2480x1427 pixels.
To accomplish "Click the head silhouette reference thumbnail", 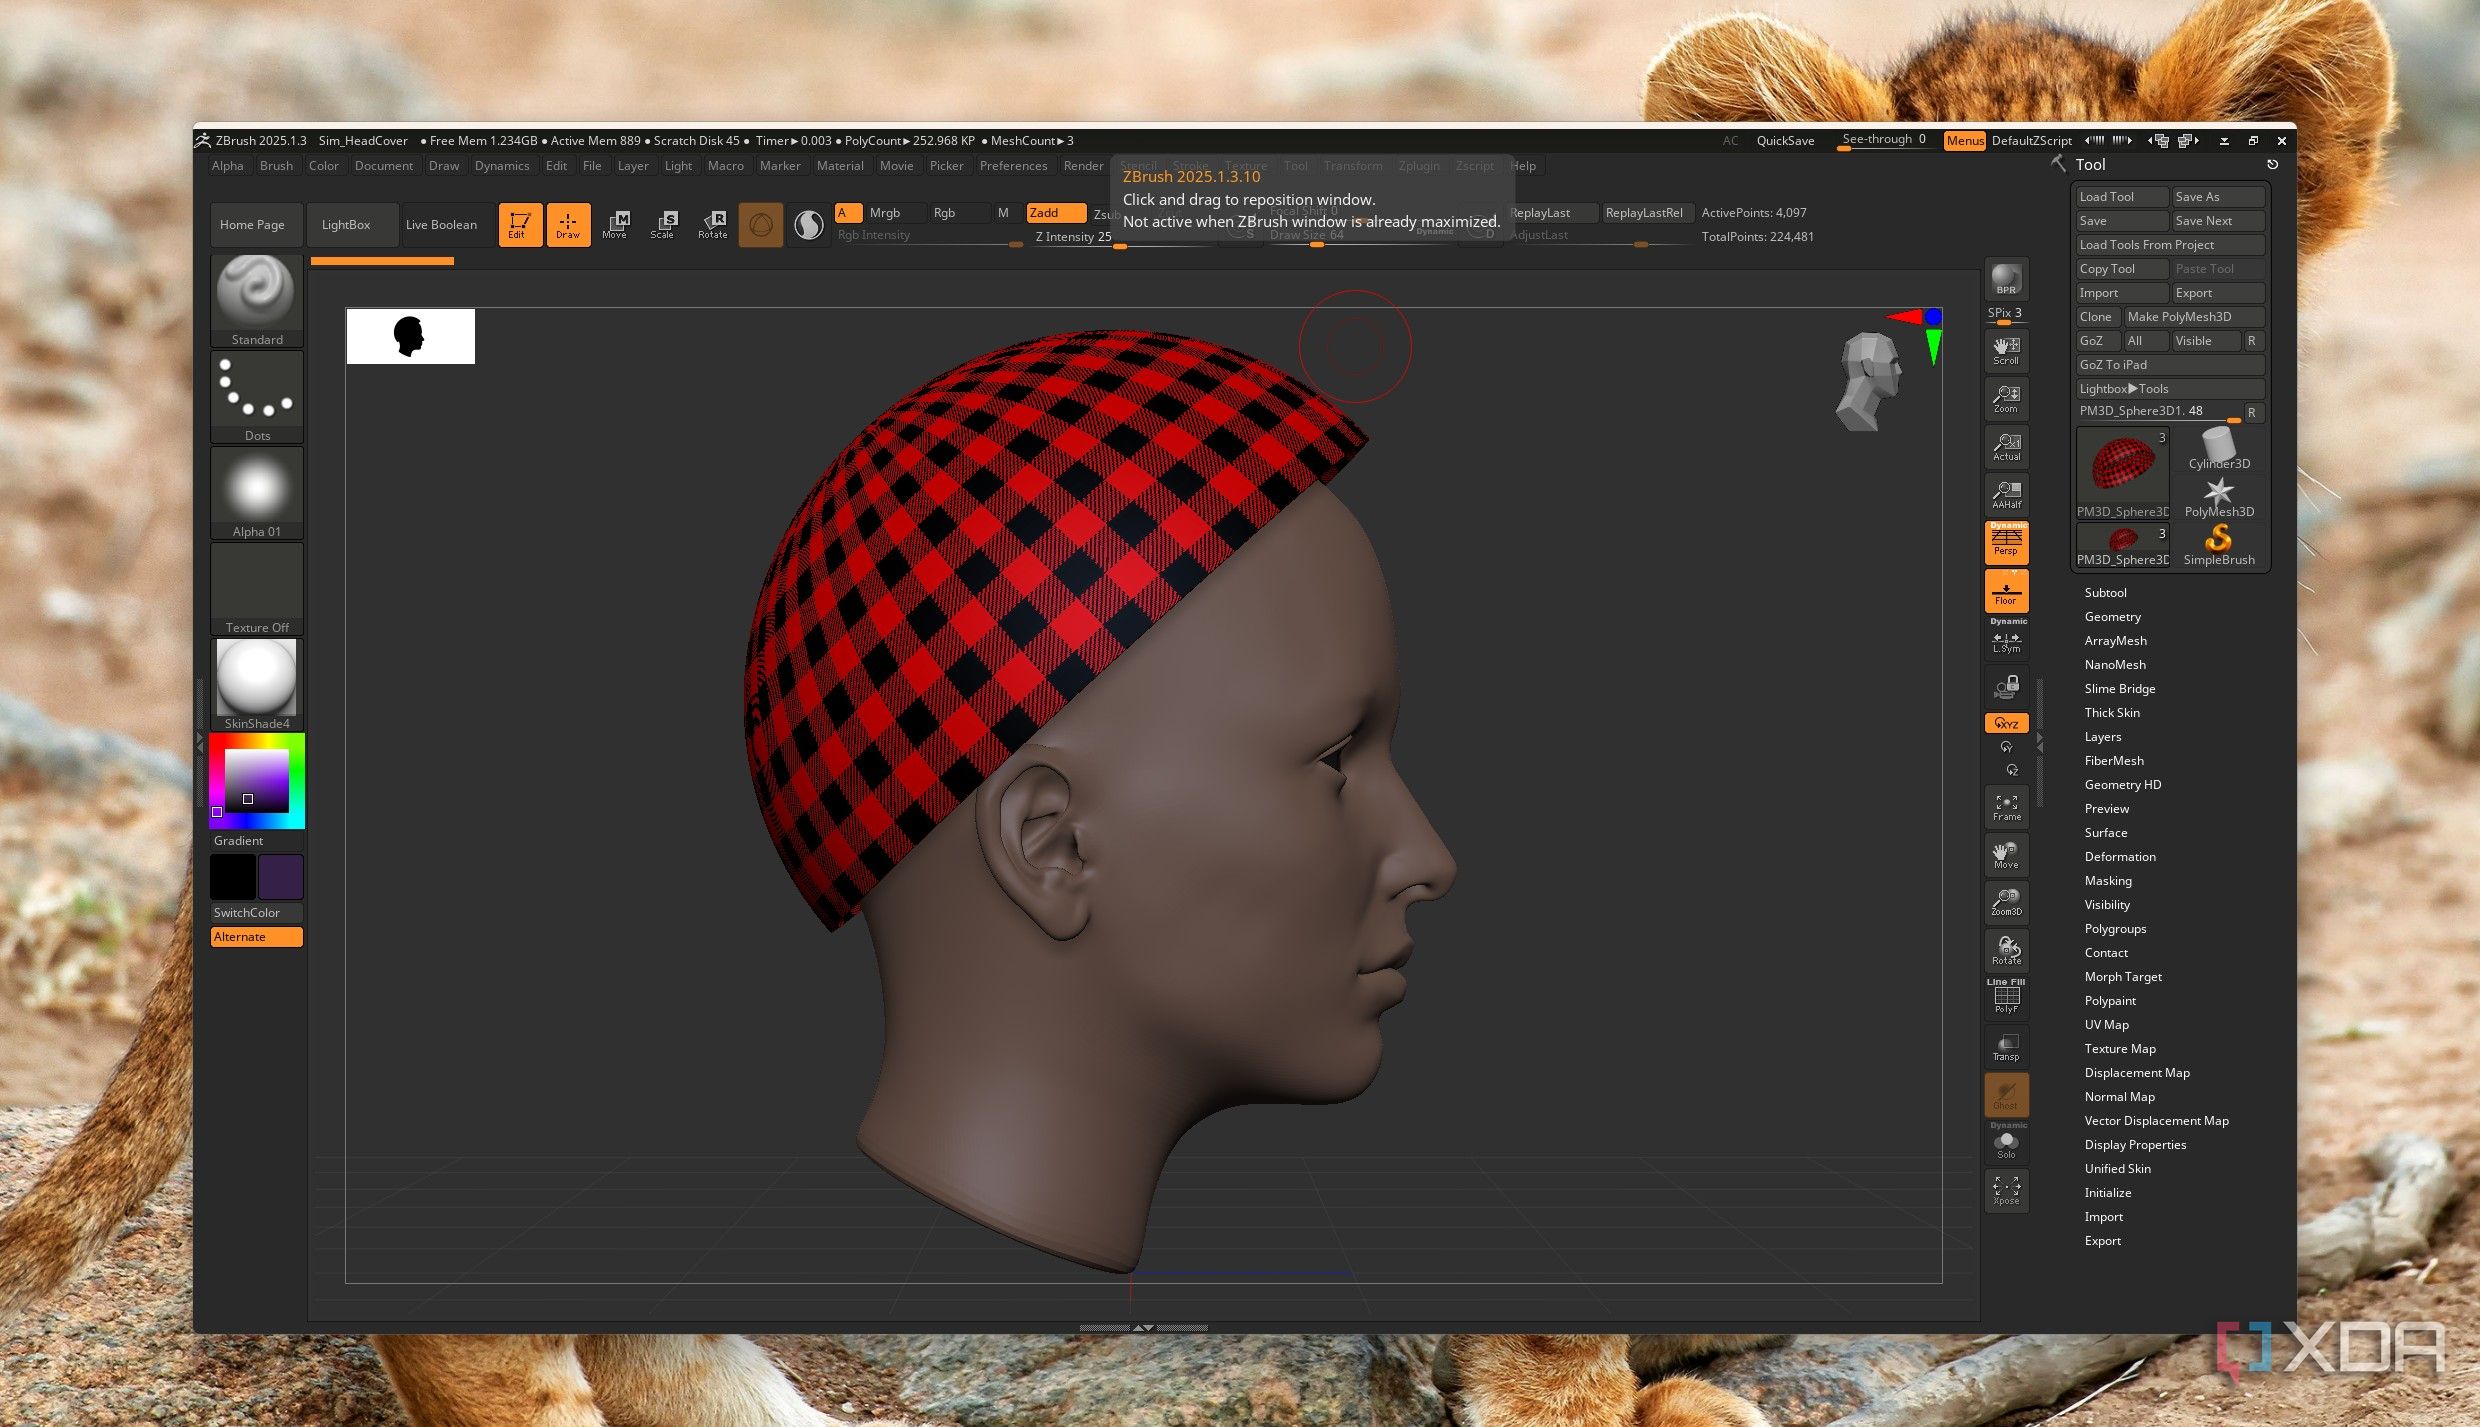I will [x=410, y=336].
